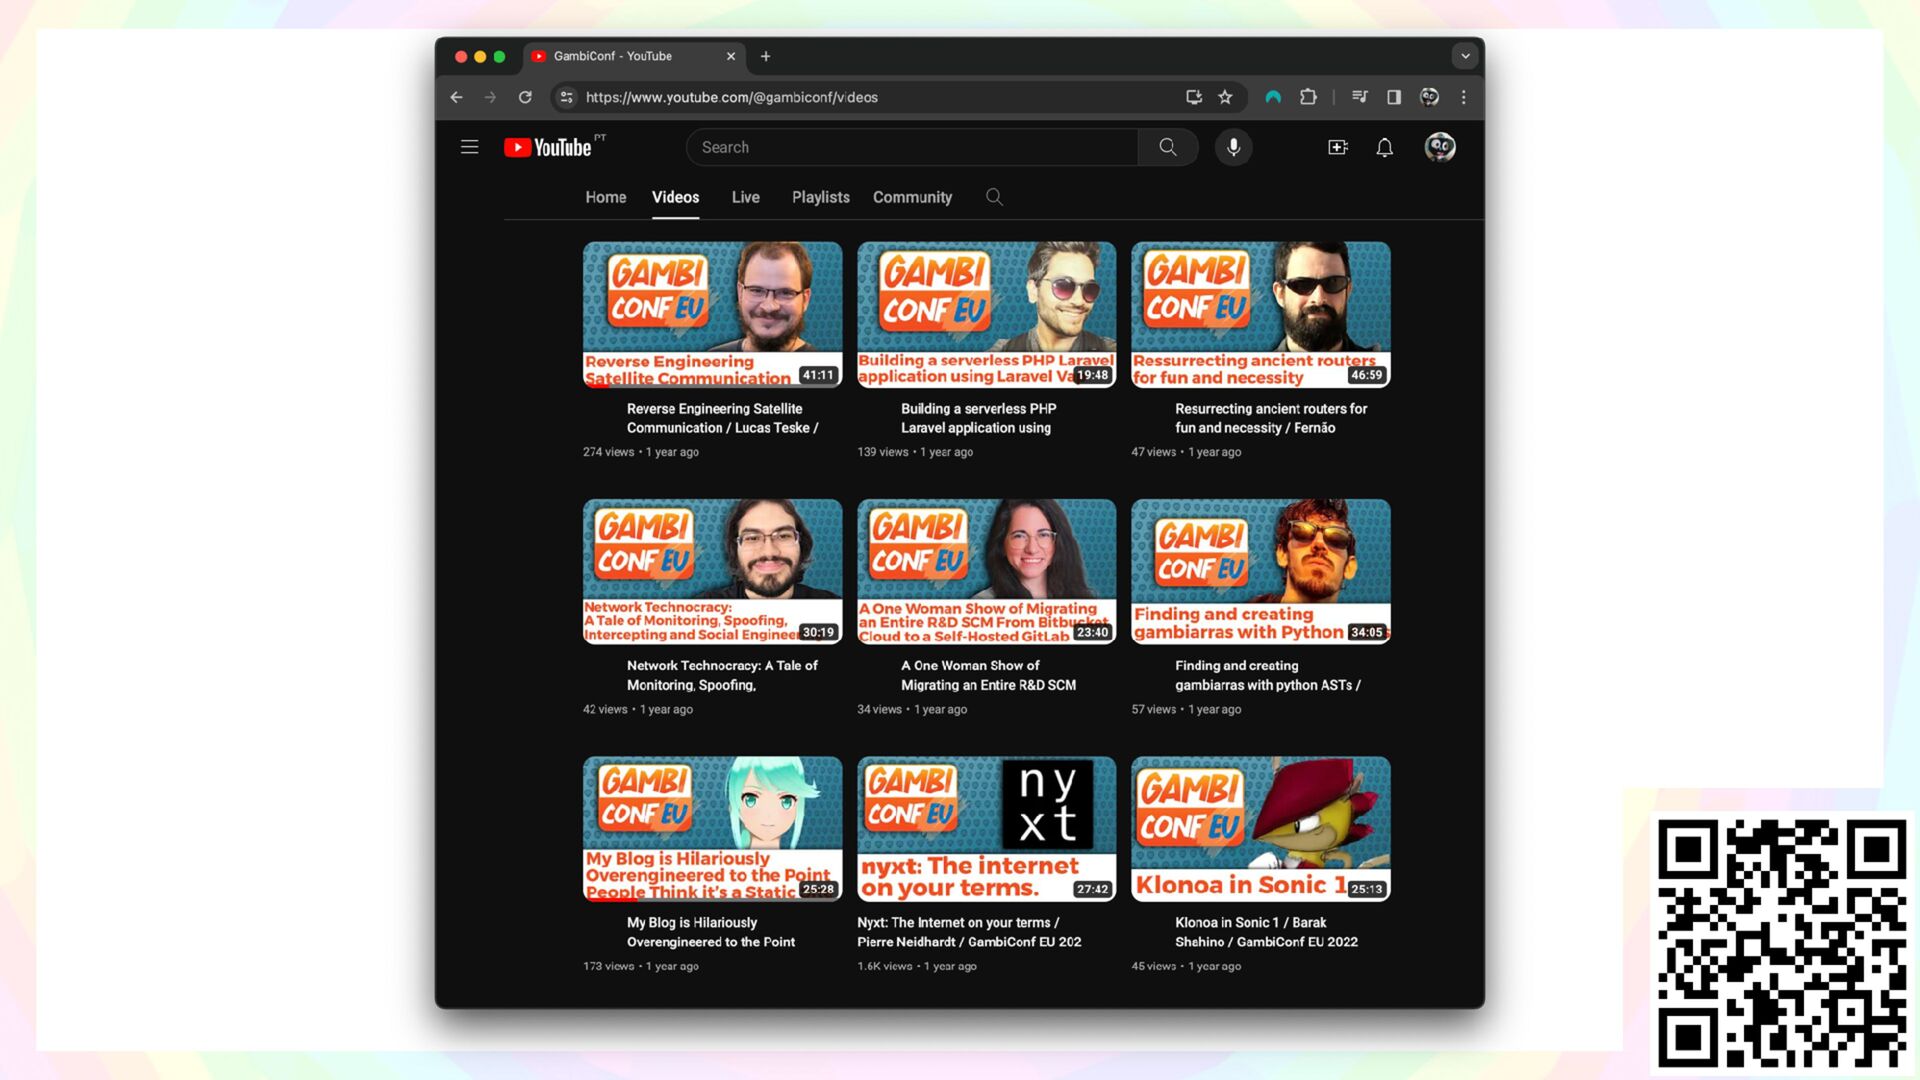
Task: Switch to the Playlists tab
Action: (820, 197)
